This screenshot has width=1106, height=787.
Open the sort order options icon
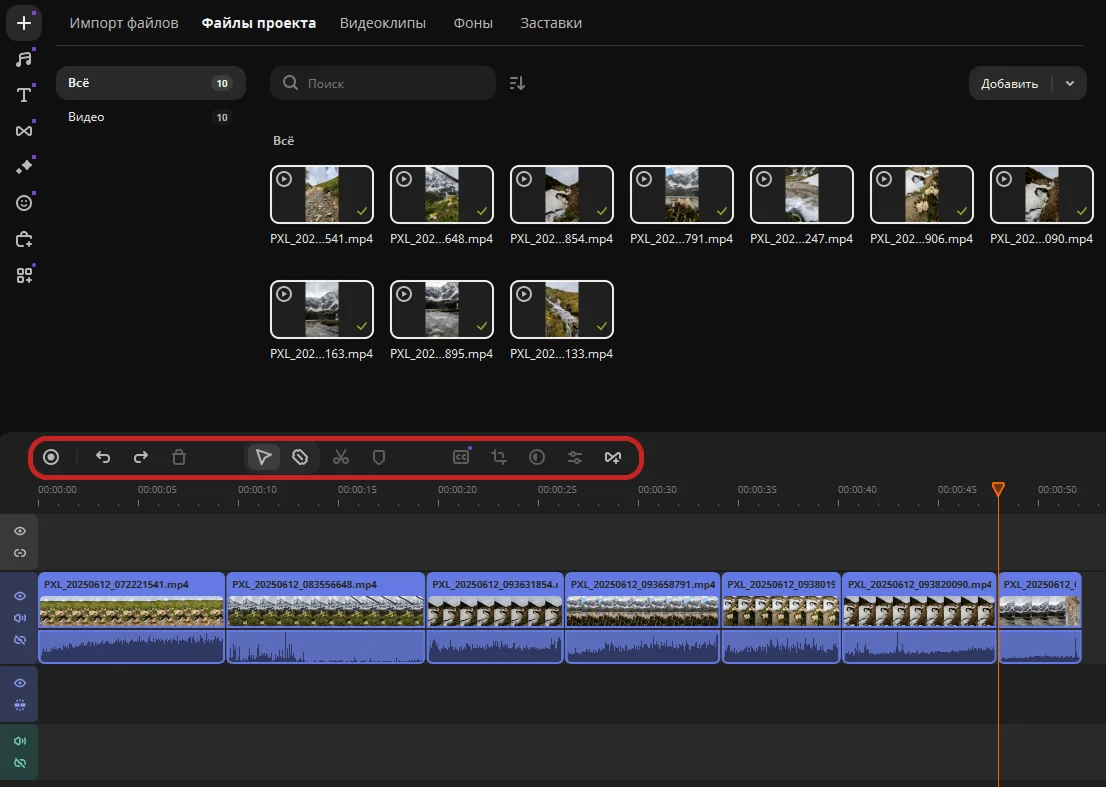(517, 84)
